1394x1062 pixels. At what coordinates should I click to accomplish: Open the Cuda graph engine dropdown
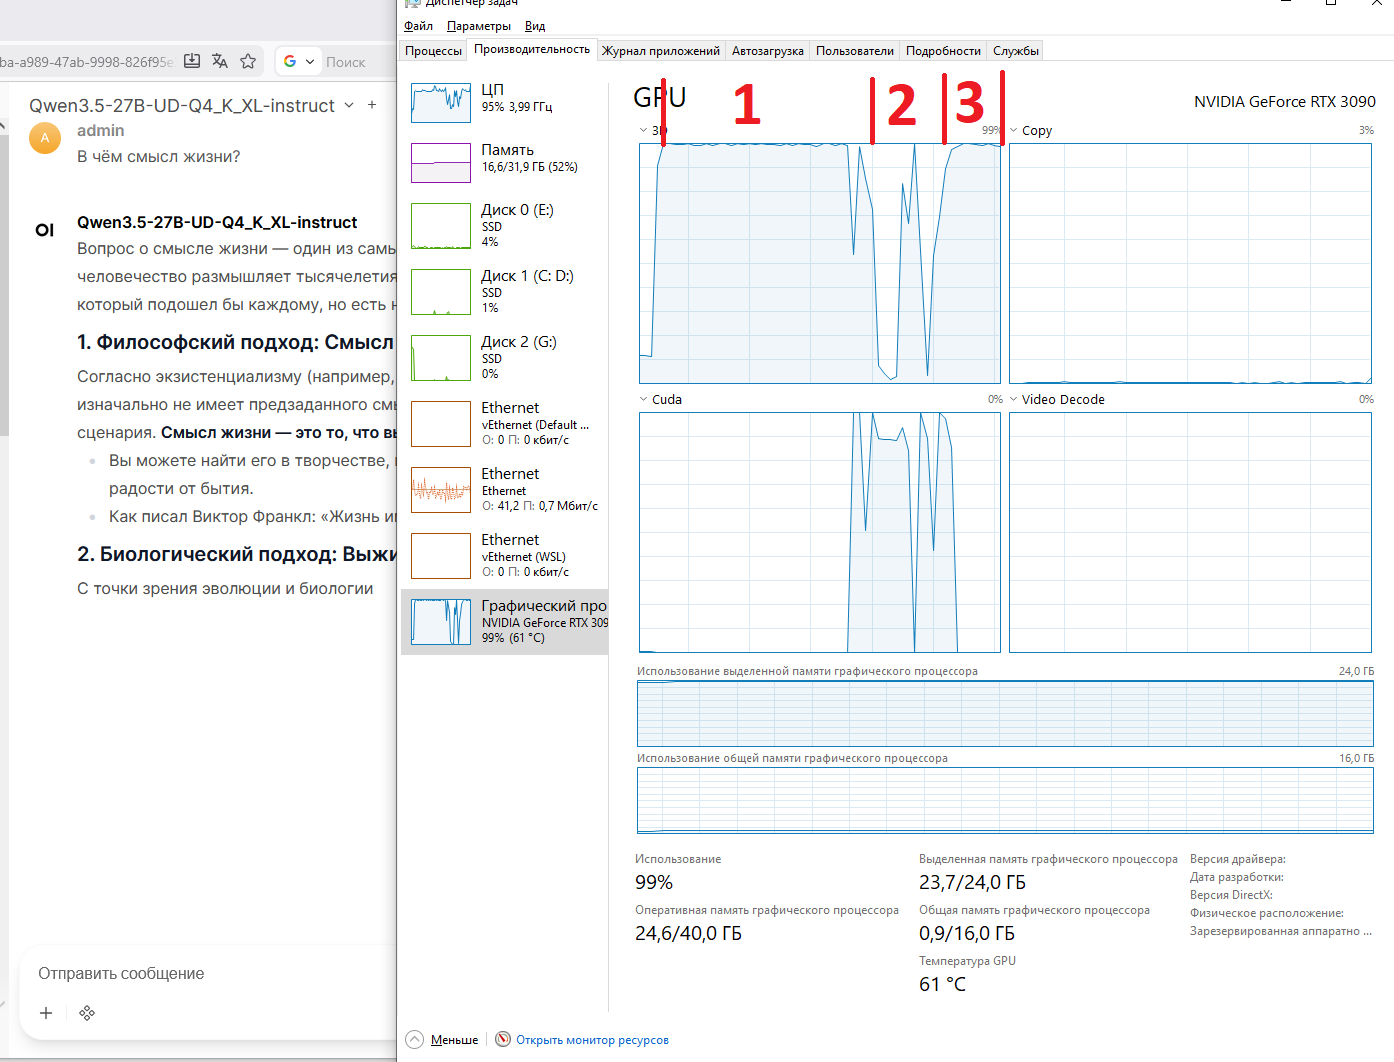point(644,399)
